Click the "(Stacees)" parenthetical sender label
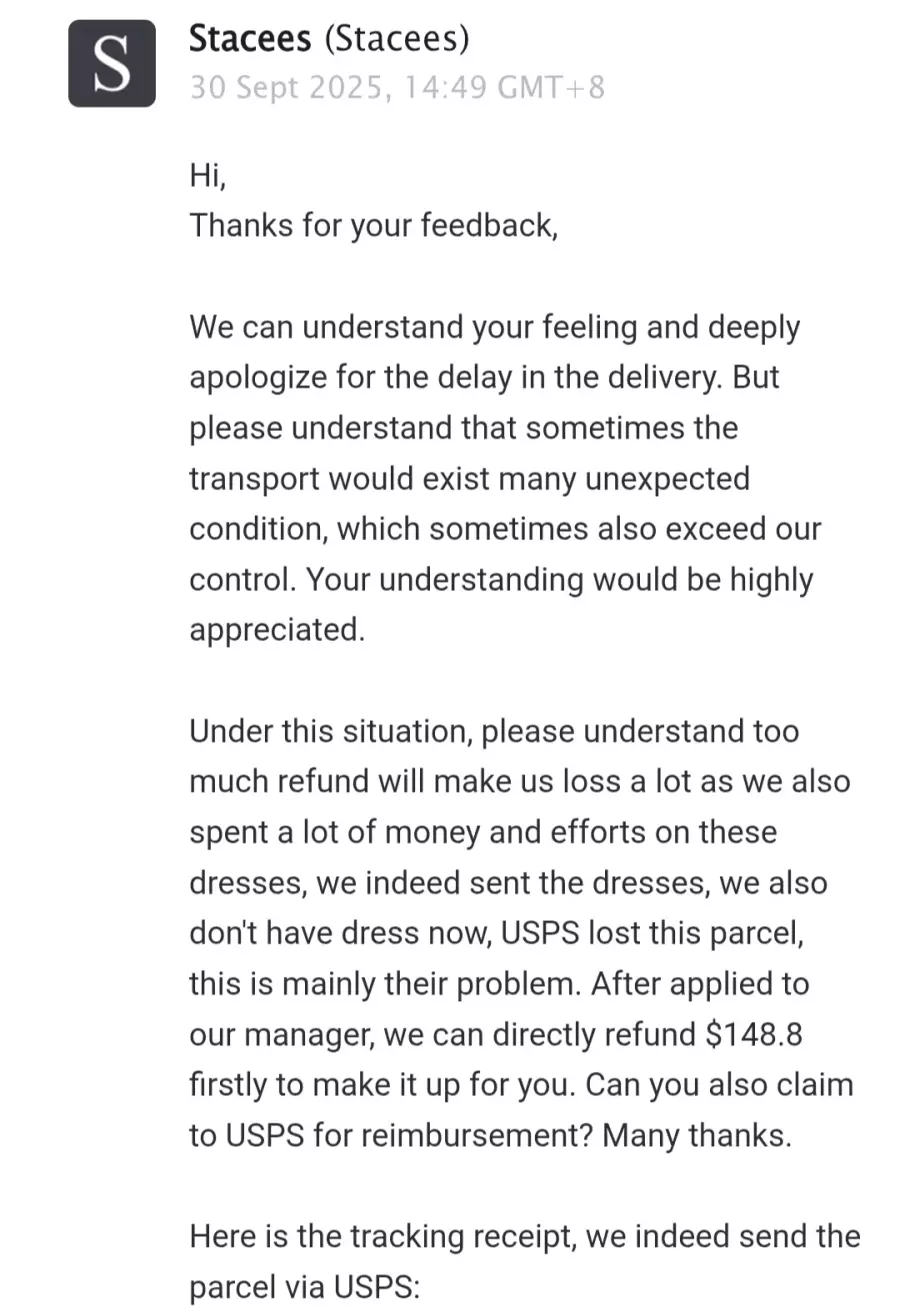This screenshot has width=900, height=1307. [x=397, y=39]
